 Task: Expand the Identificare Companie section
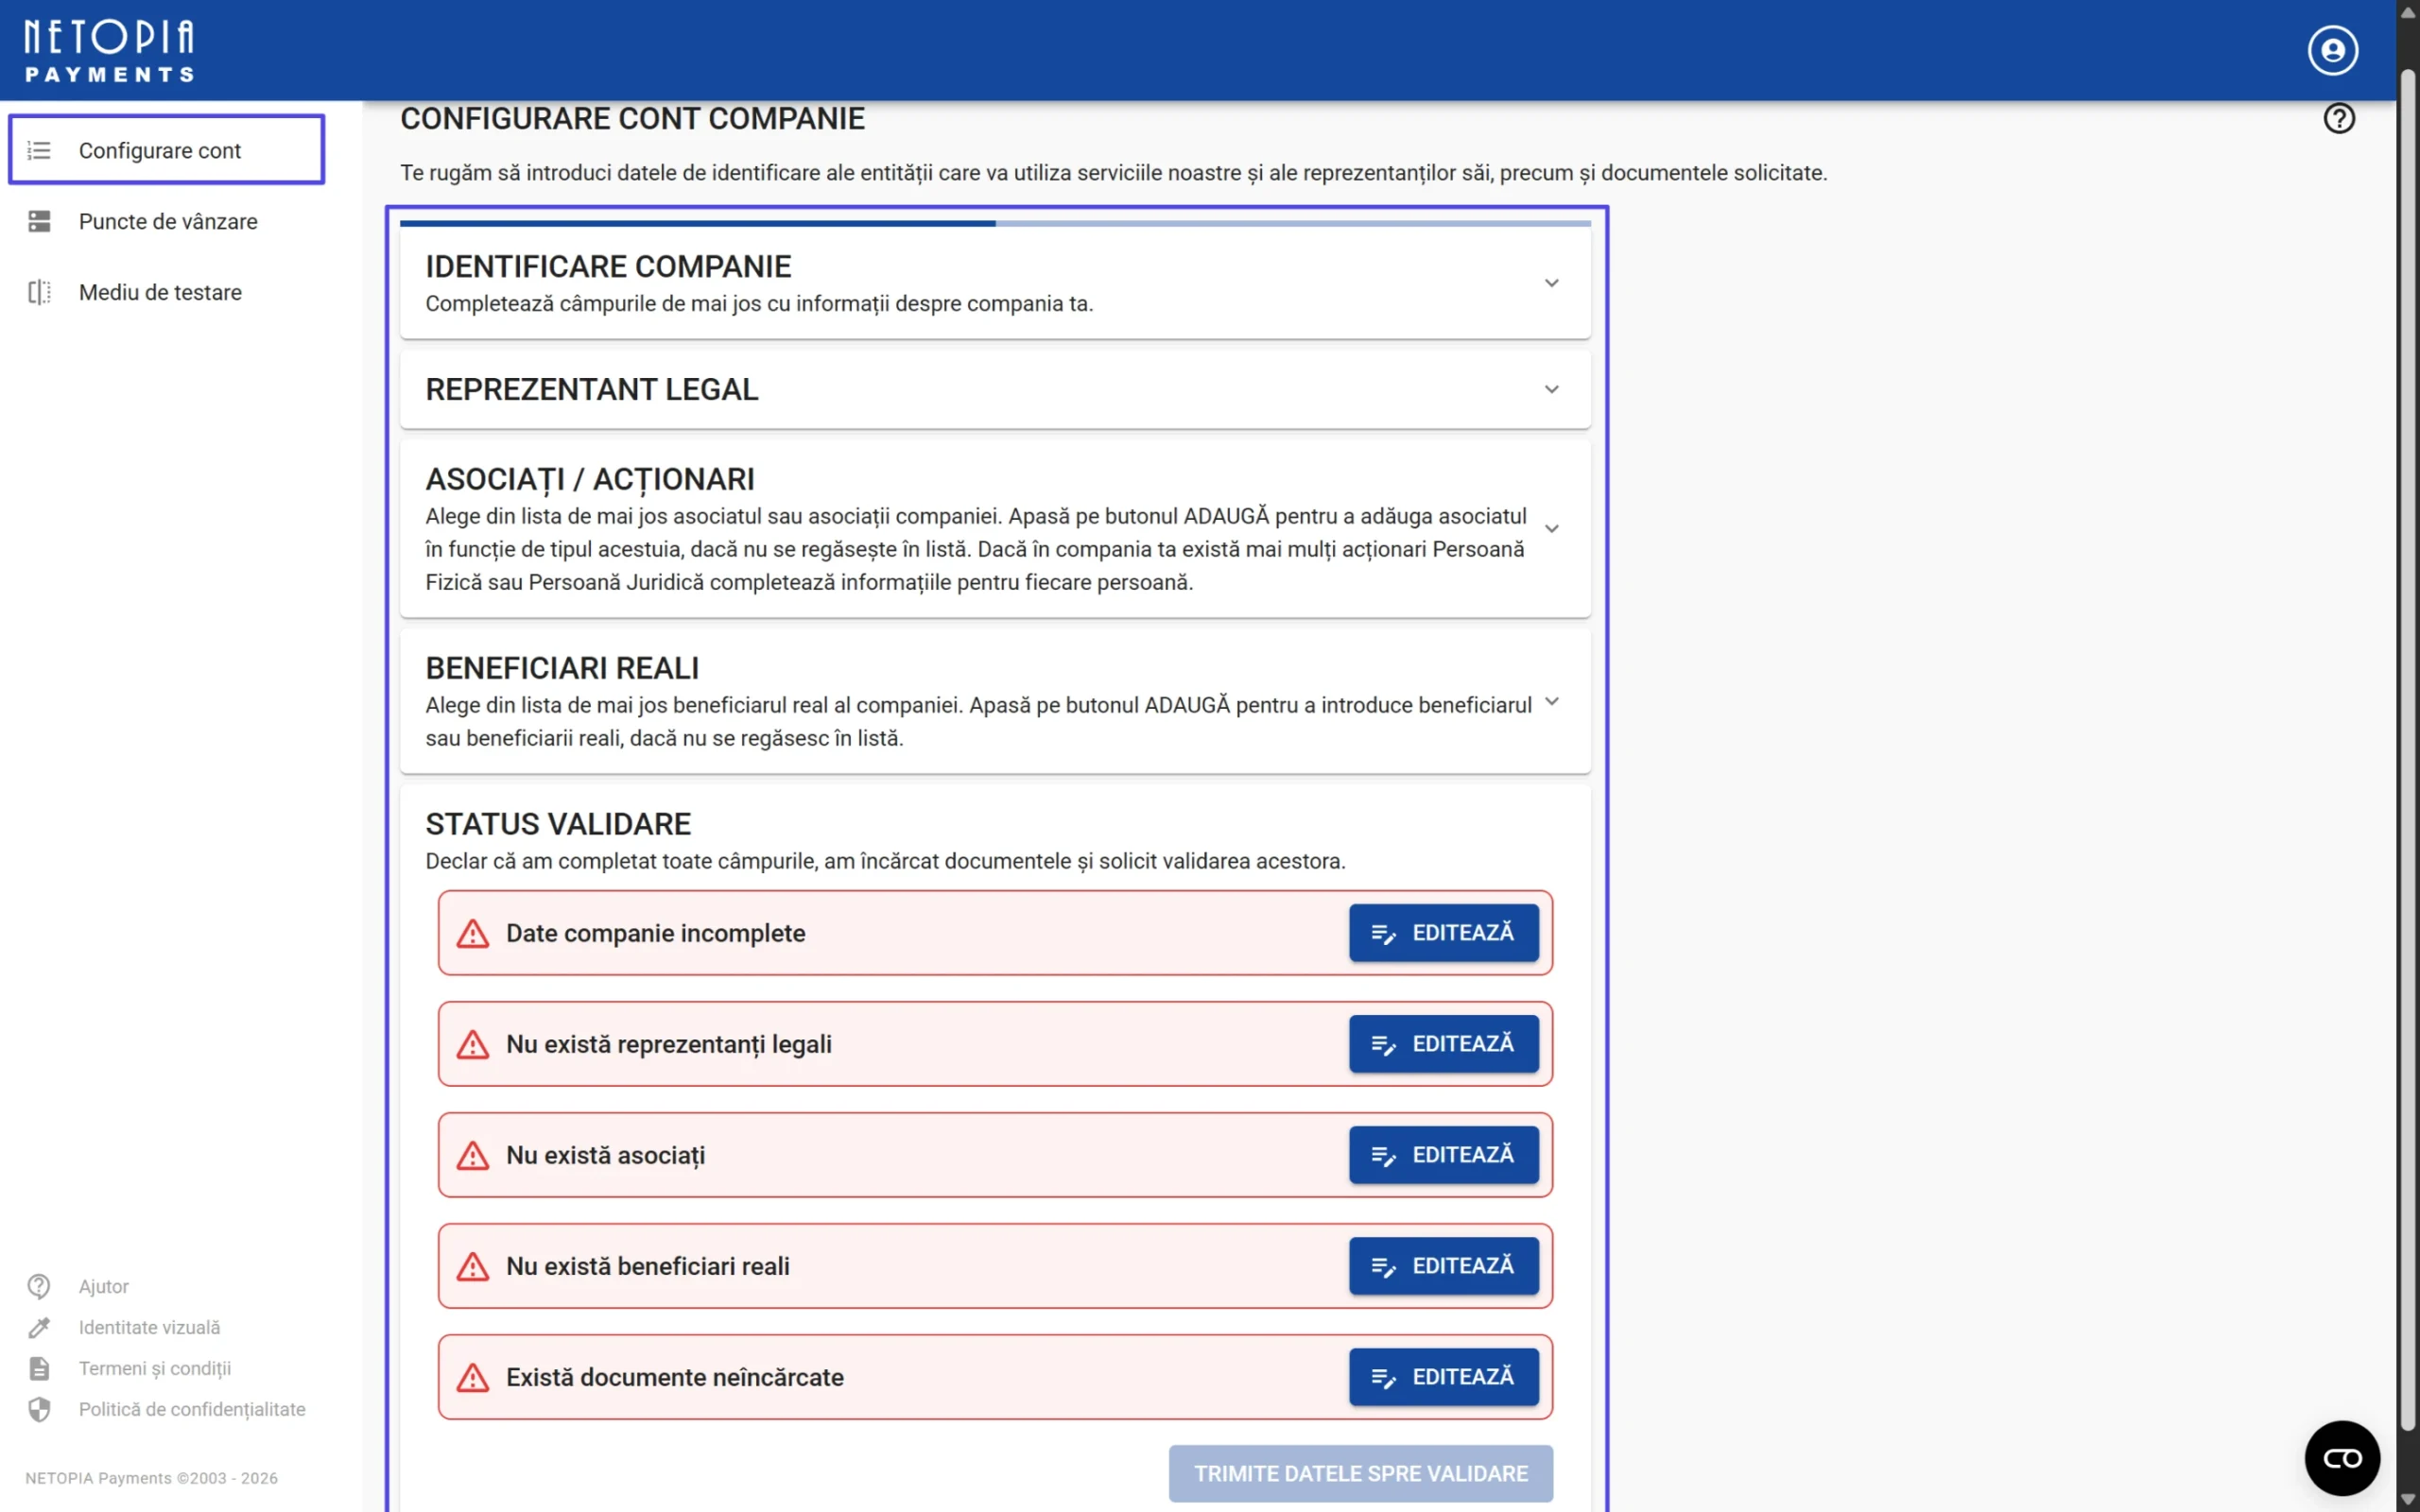tap(1551, 283)
